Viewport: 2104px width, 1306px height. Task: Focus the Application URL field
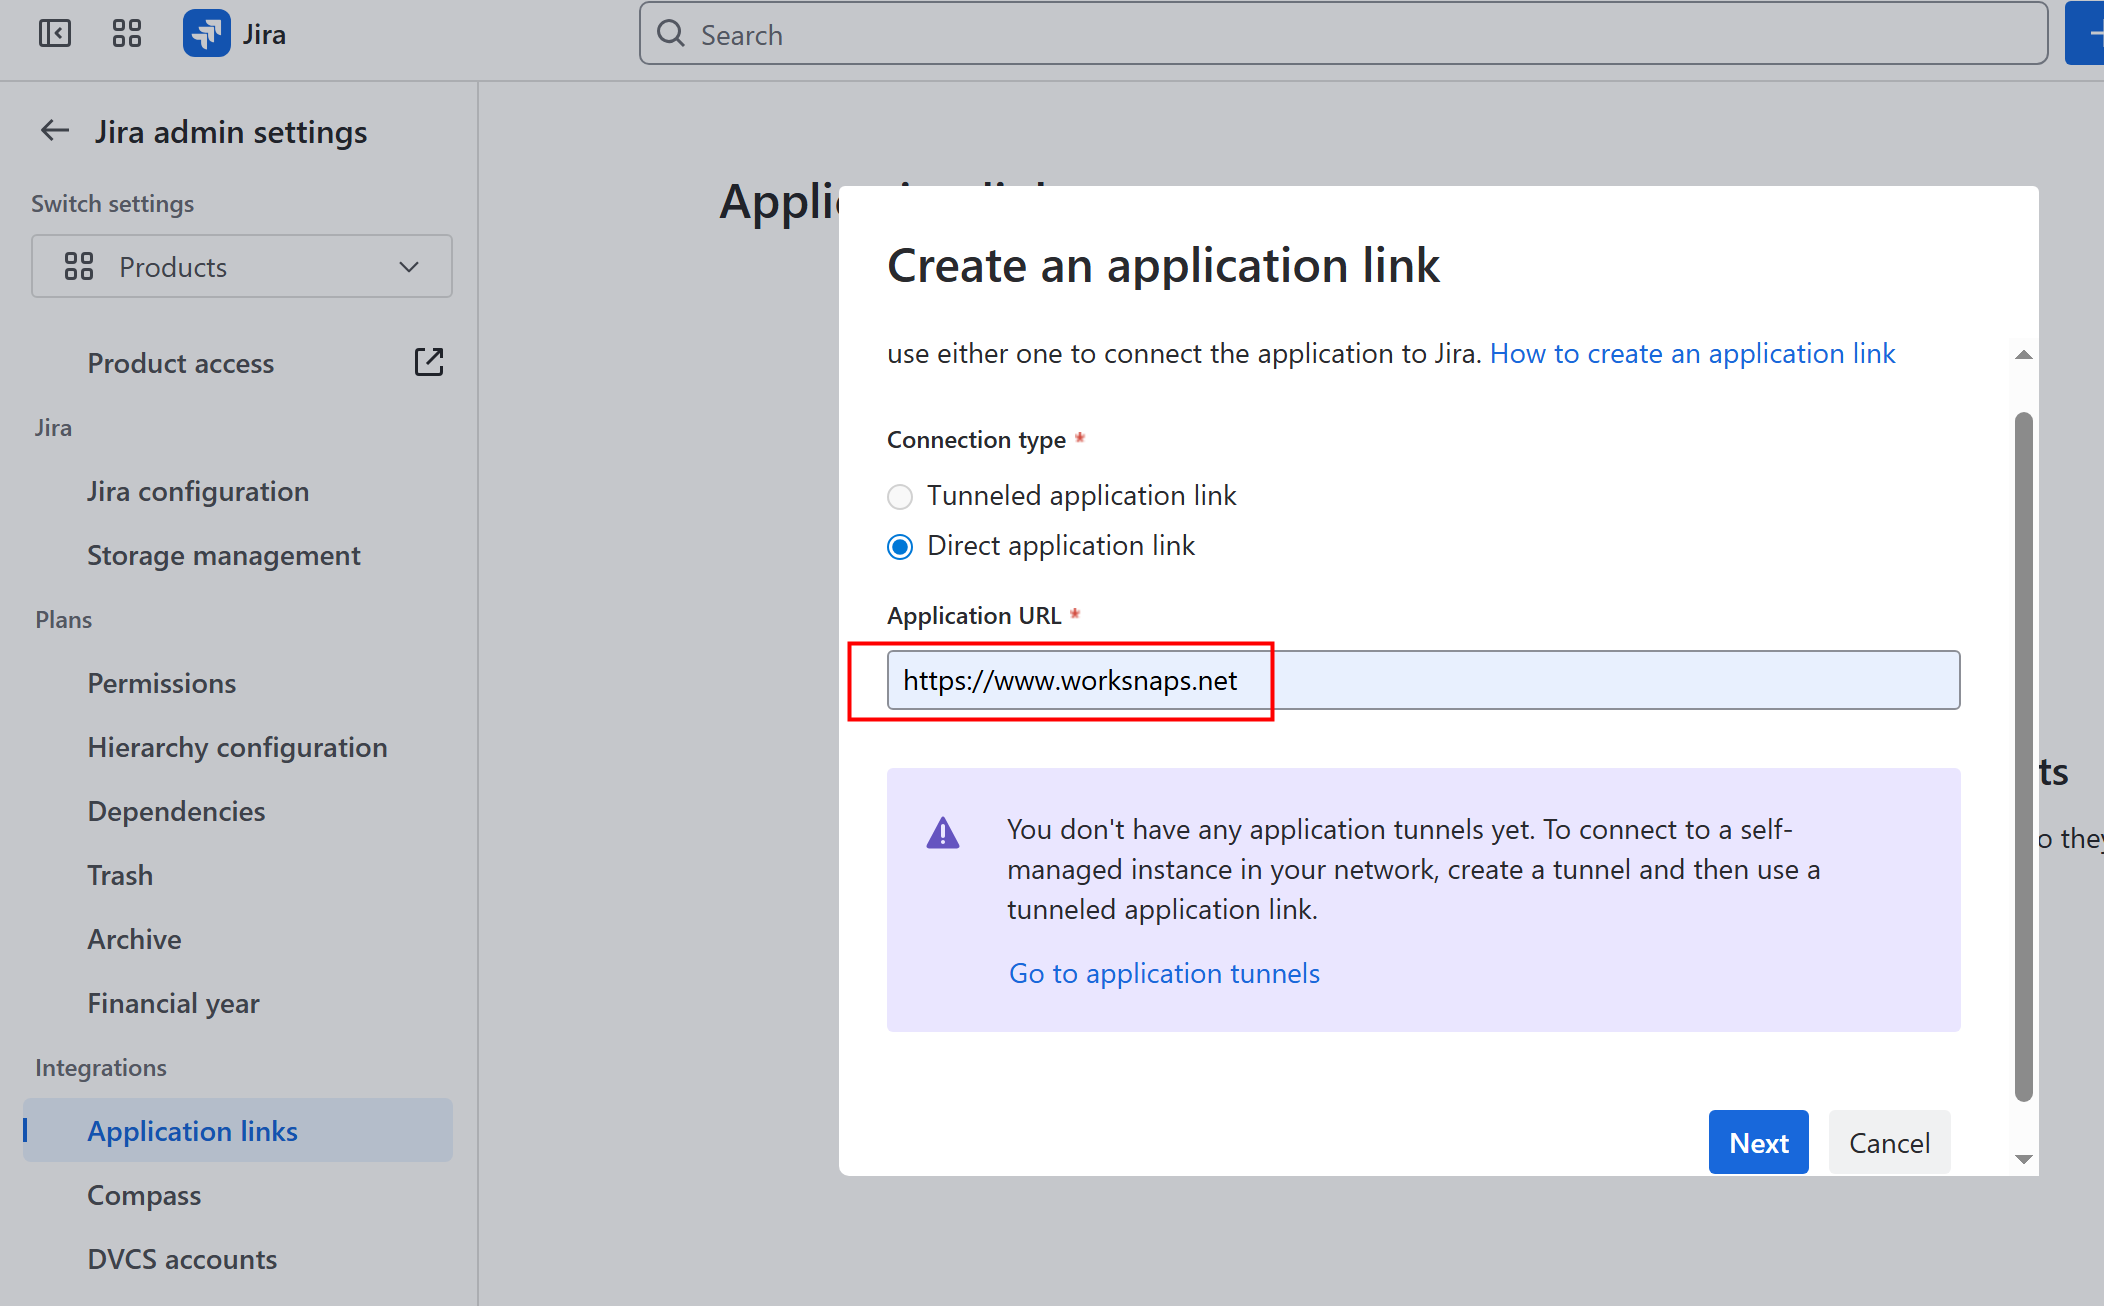[x=1422, y=680]
